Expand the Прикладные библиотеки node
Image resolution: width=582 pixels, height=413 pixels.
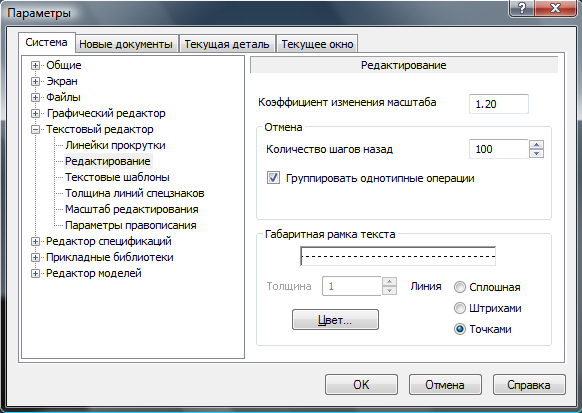click(x=35, y=258)
